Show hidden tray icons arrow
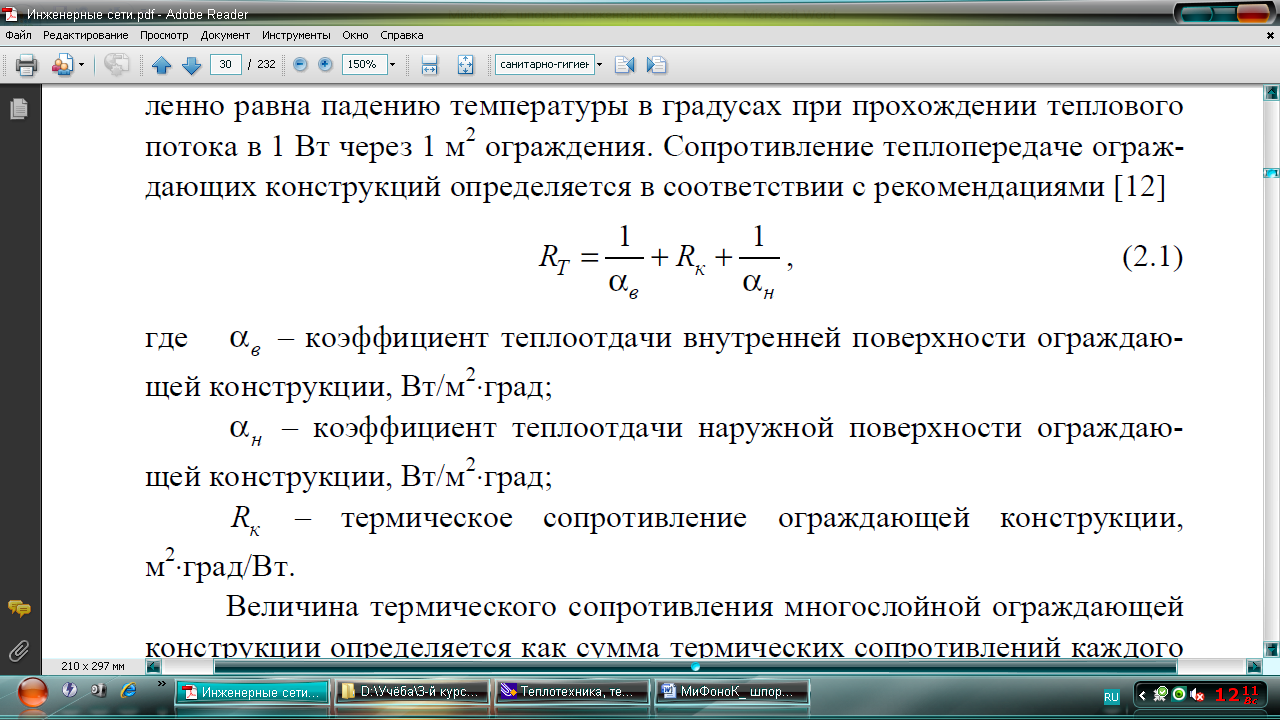This screenshot has width=1280, height=720. click(1142, 695)
